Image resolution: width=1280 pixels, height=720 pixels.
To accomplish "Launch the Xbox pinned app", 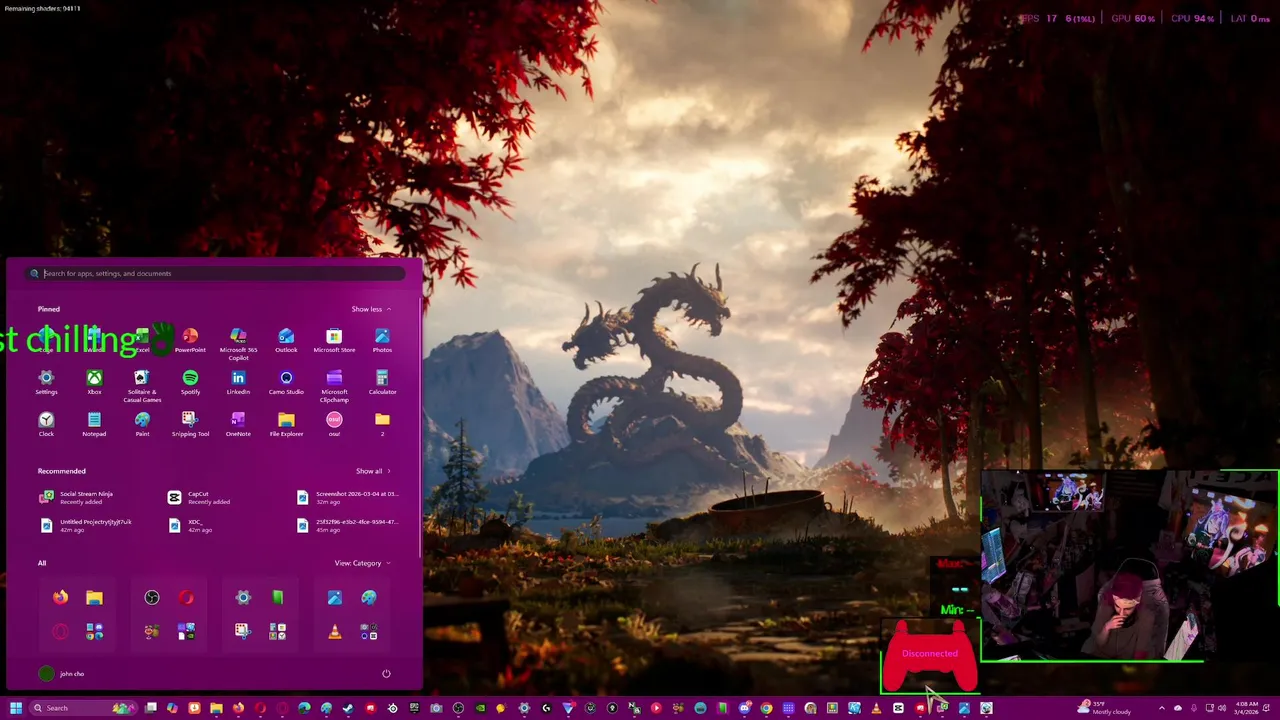I will pos(94,382).
